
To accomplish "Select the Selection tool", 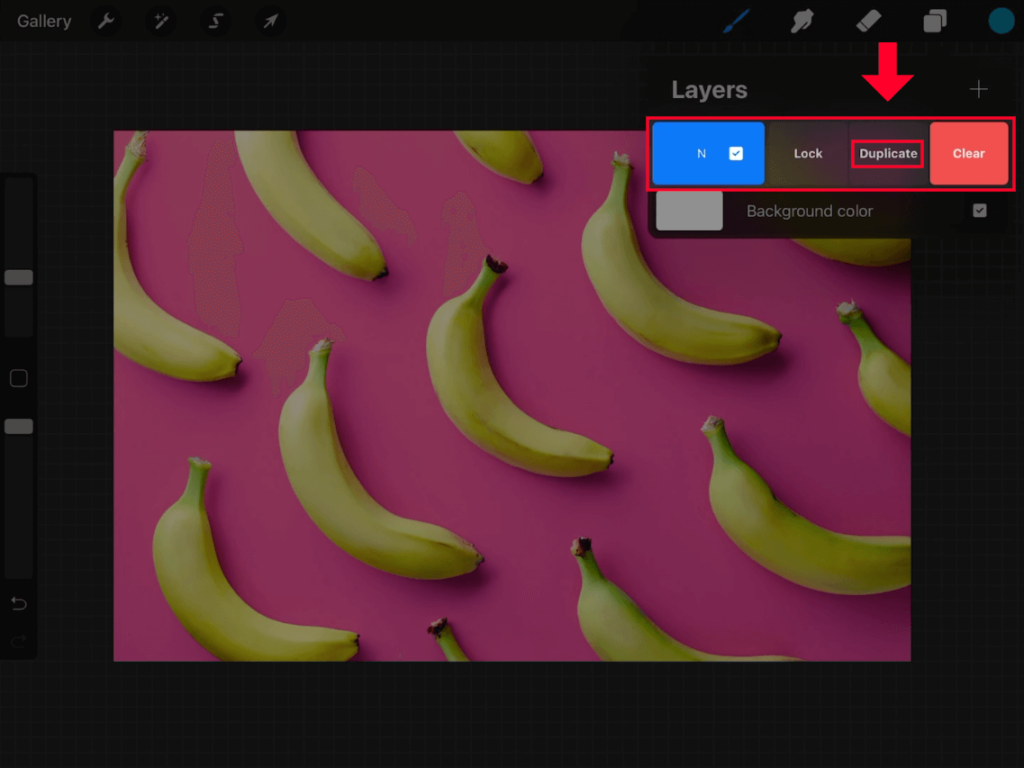I will pos(215,20).
